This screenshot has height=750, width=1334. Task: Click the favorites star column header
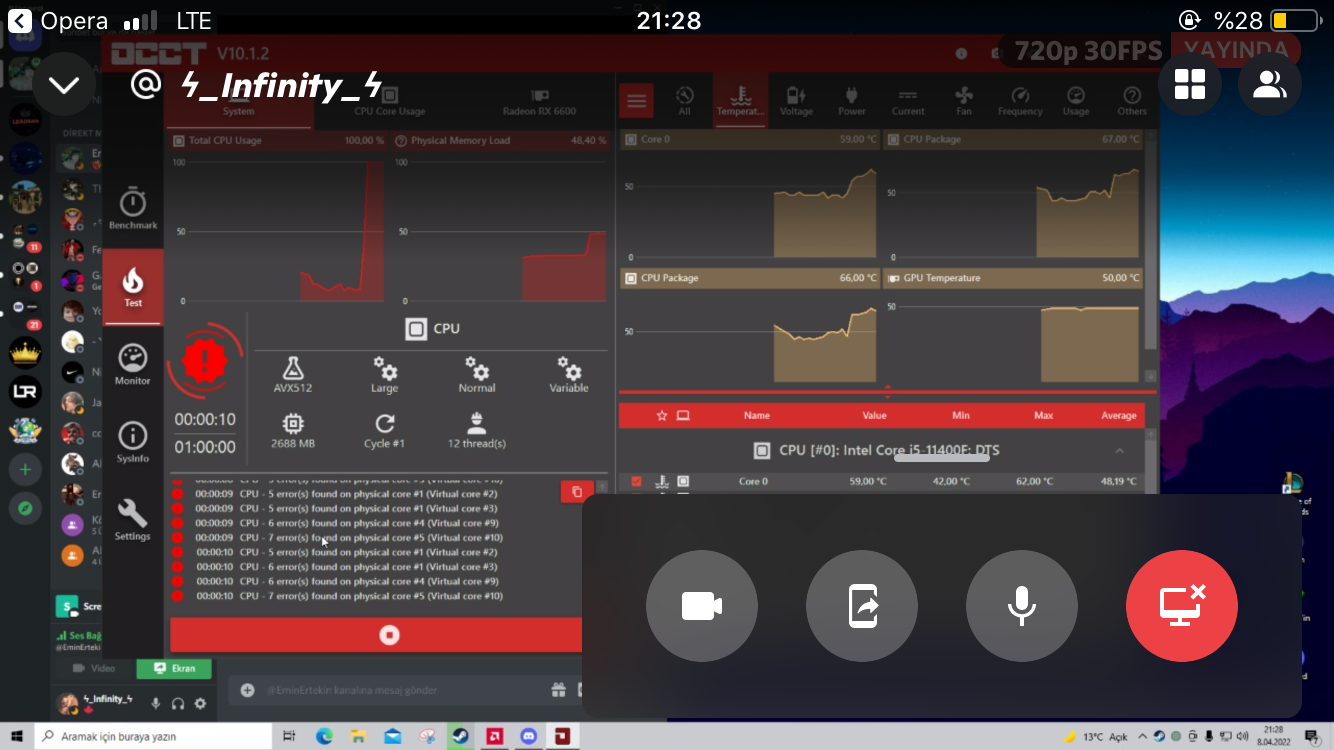(661, 415)
